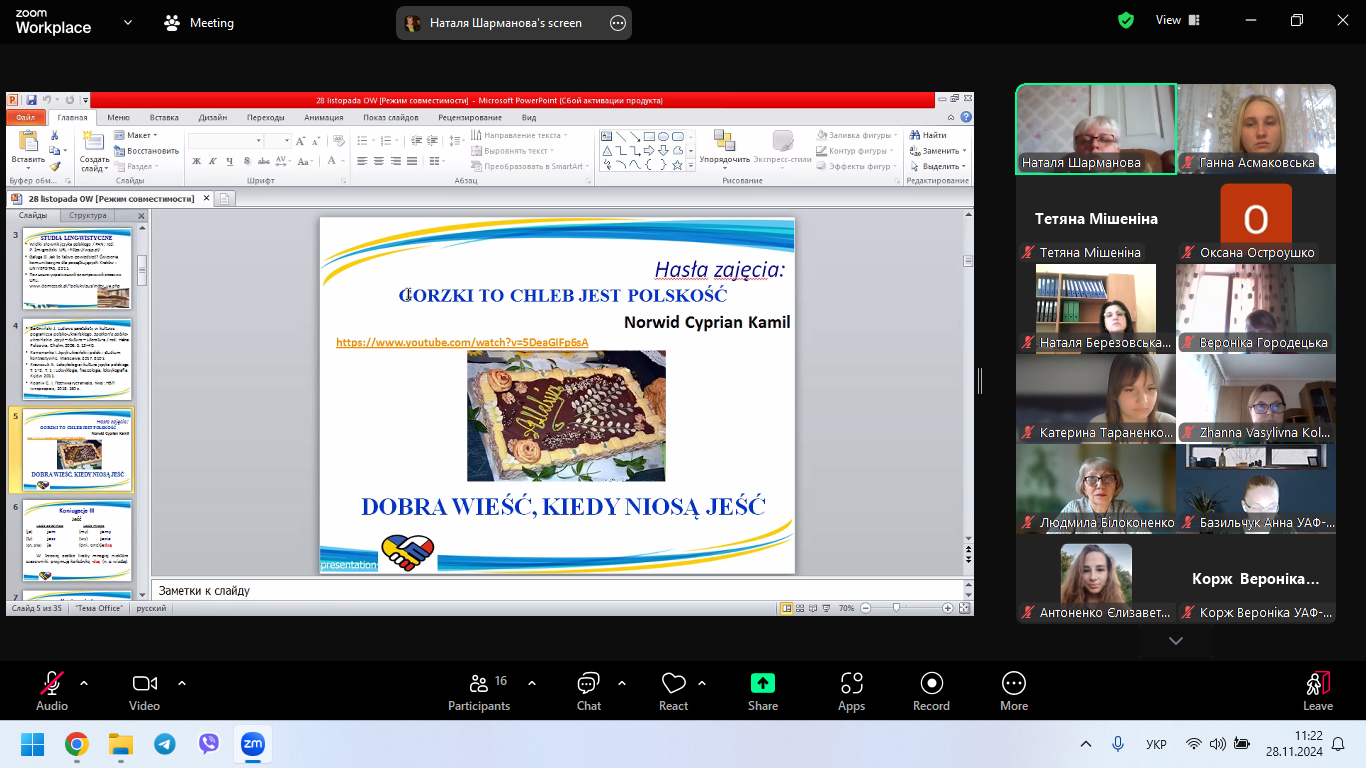Open Zoom Participants panel
The image size is (1366, 768).
click(479, 692)
